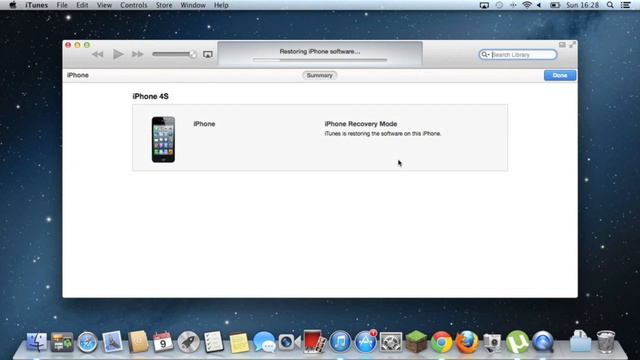Click the AirPlay mirroring menu bar icon
Image resolution: width=640 pixels, height=360 pixels.
click(x=484, y=5)
